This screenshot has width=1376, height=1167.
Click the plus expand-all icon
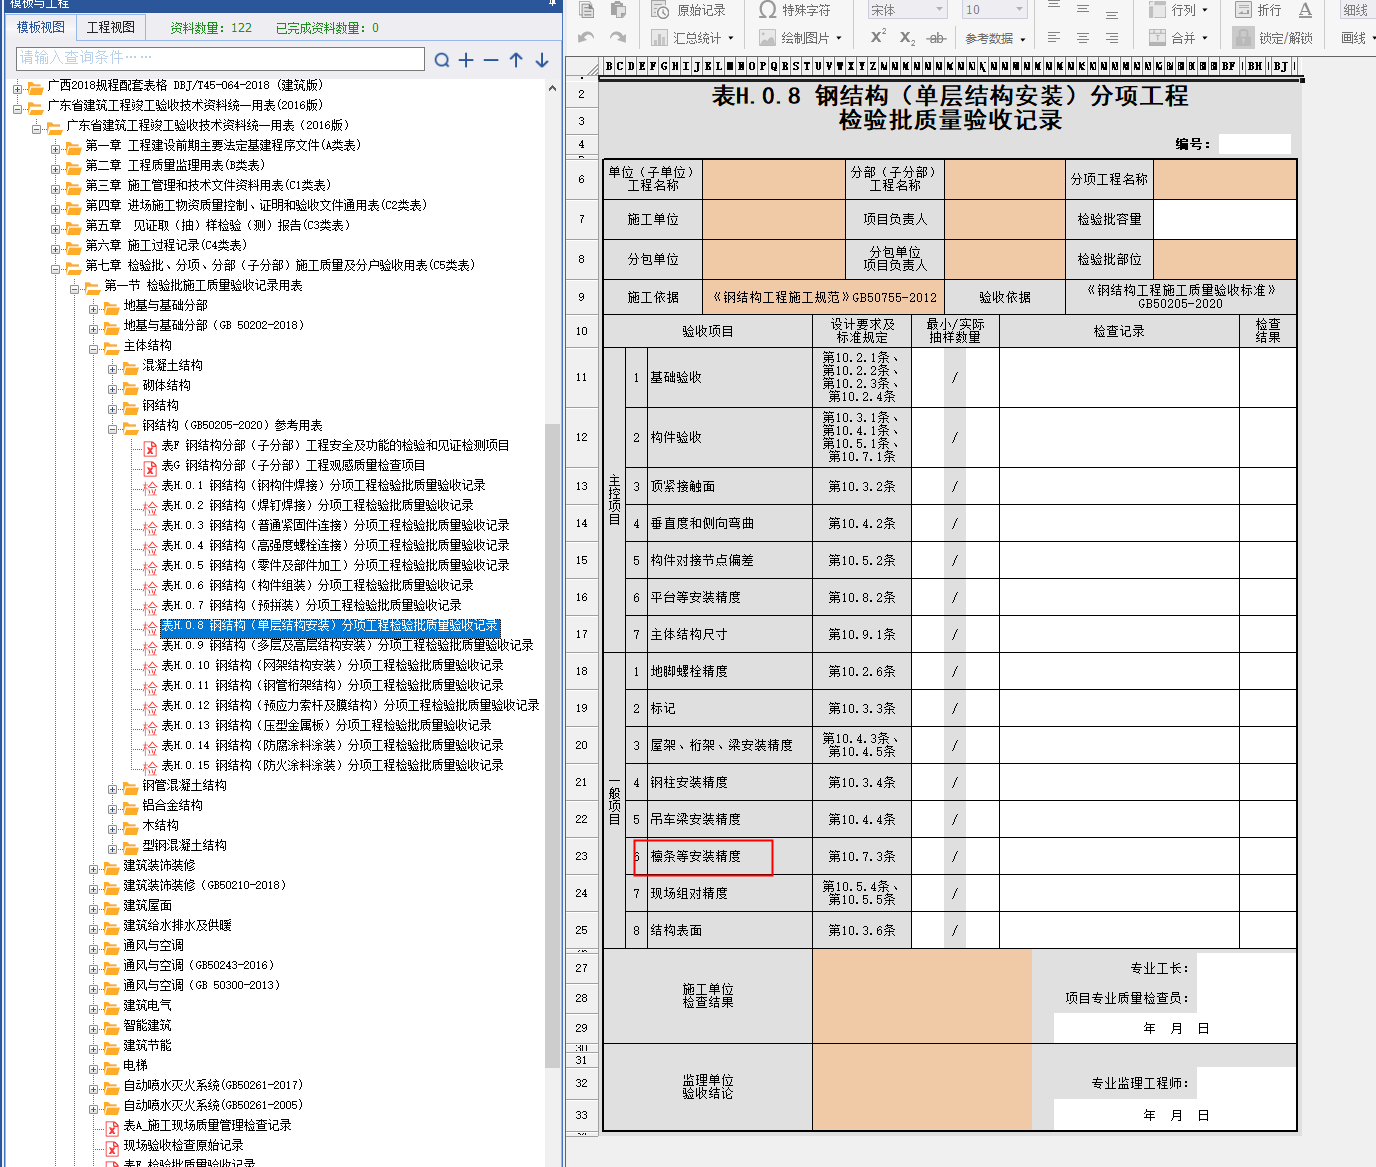(466, 60)
